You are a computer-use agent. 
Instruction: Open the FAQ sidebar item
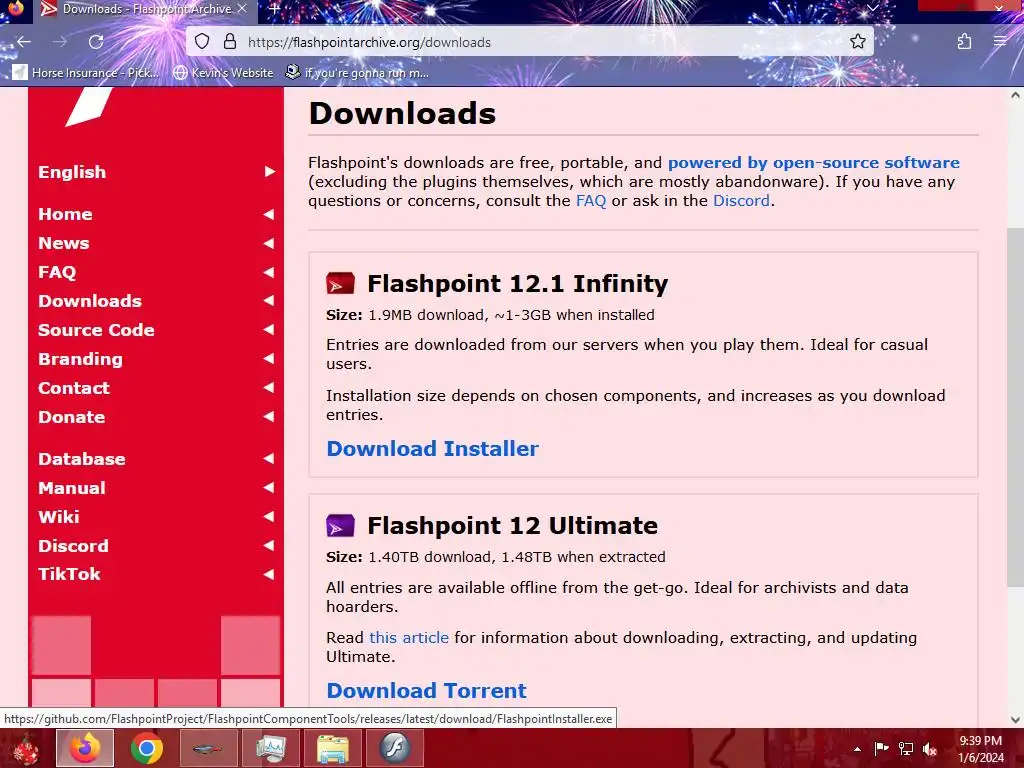point(156,272)
